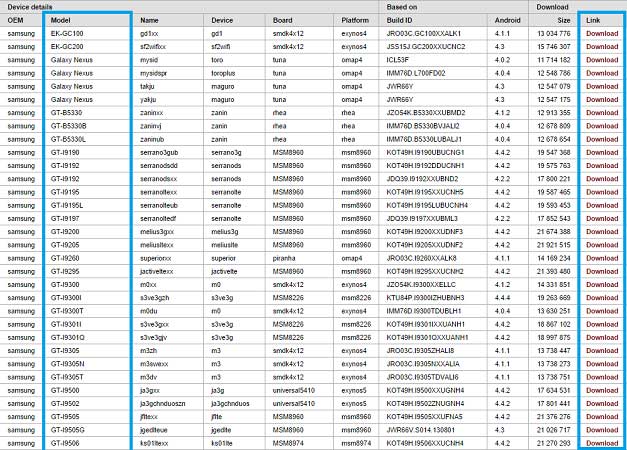Click the Model column header

(60, 20)
